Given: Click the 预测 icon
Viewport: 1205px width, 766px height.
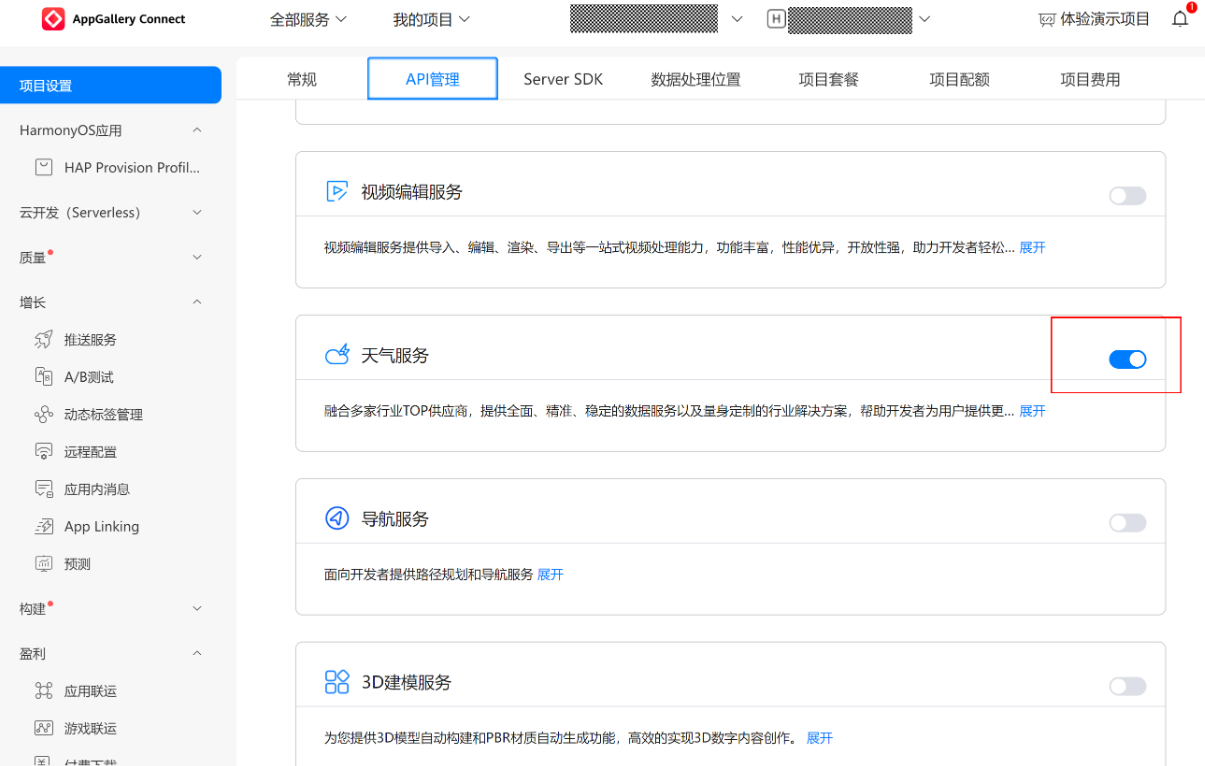Looking at the screenshot, I should point(44,564).
